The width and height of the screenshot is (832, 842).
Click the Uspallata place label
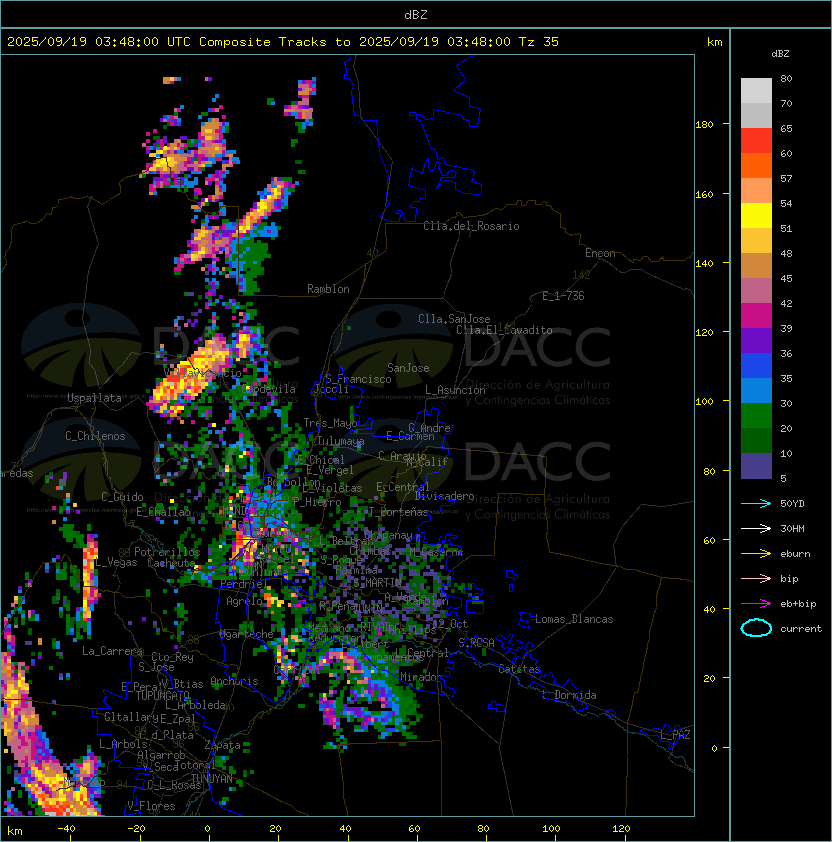[95, 398]
